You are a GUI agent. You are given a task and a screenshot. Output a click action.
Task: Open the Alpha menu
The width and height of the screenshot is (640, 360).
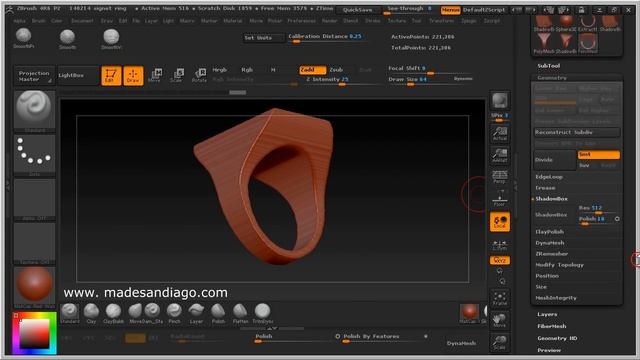coord(19,21)
